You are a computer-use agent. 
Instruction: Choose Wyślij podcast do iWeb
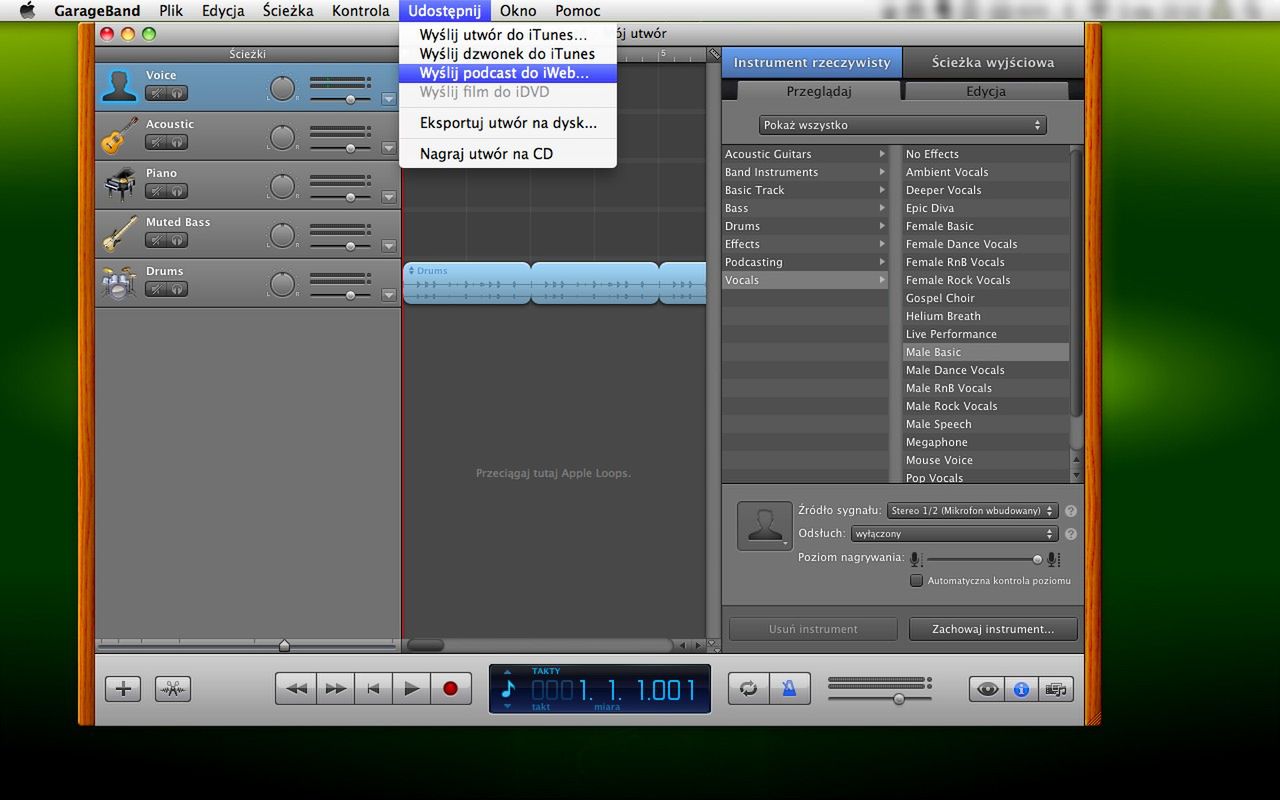pyautogui.click(x=508, y=73)
